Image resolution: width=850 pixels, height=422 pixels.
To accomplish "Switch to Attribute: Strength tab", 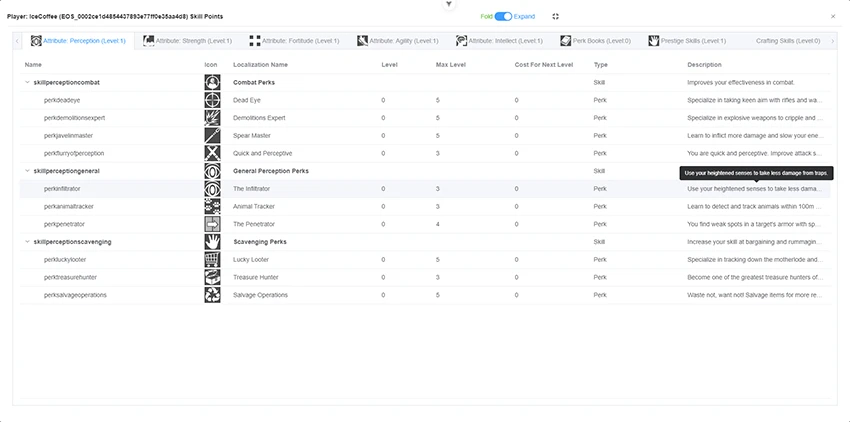I will 187,41.
